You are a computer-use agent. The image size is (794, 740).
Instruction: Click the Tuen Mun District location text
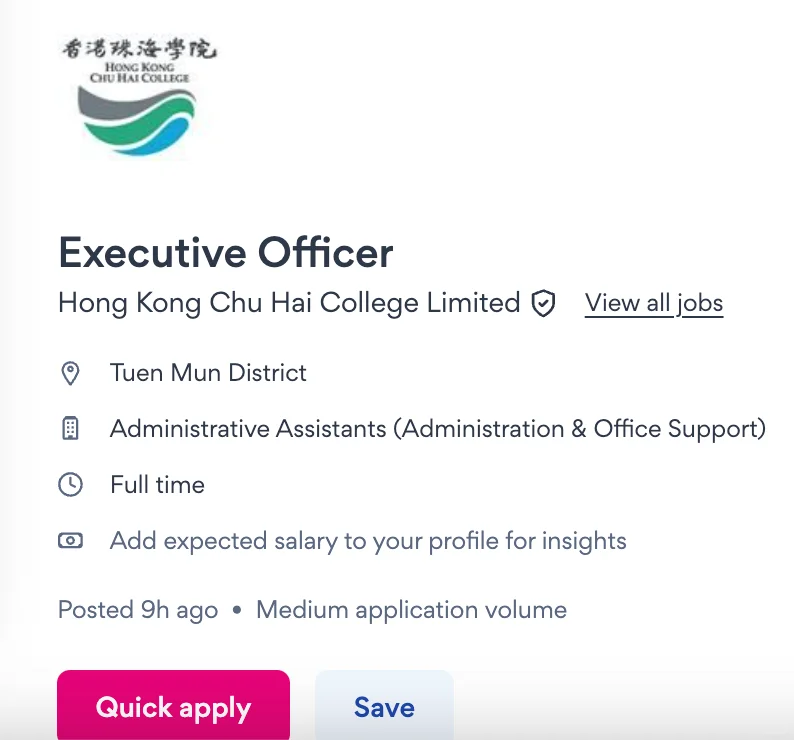[x=208, y=373]
